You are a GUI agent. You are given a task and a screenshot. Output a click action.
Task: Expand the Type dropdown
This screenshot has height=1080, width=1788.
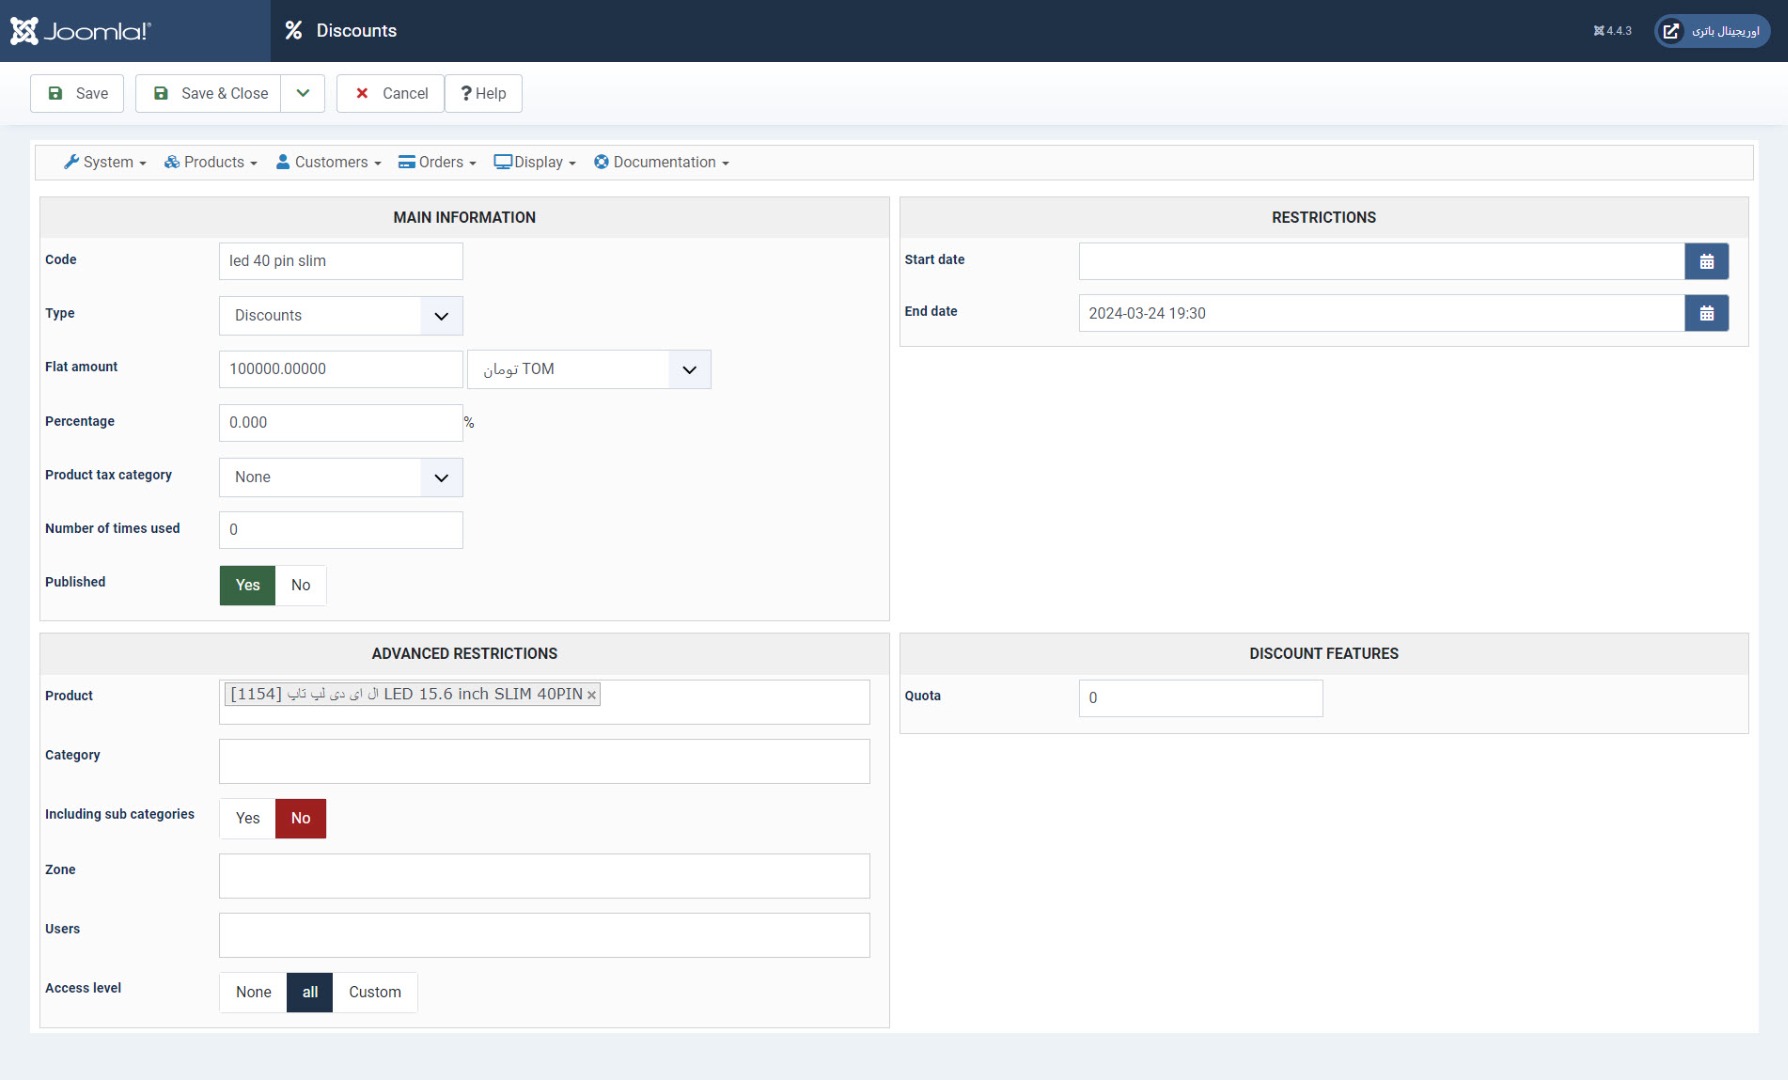(340, 316)
